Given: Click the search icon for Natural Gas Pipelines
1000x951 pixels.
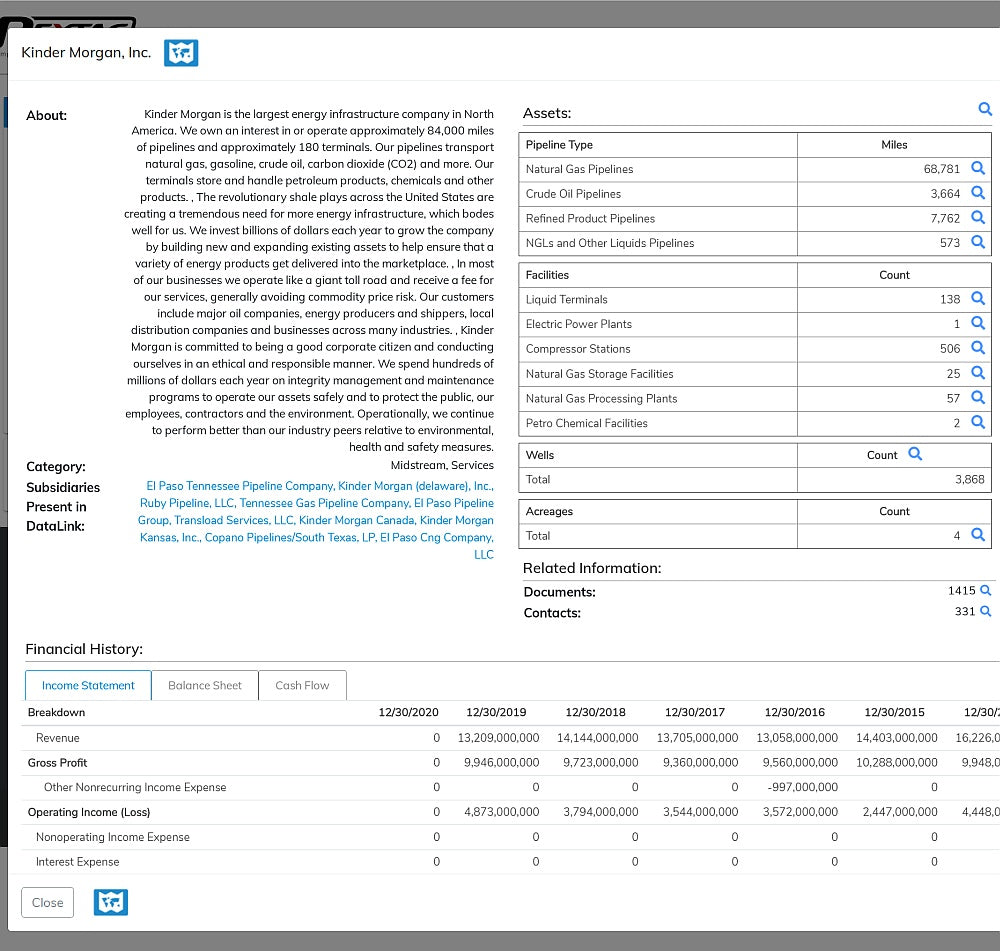Looking at the screenshot, I should [x=978, y=169].
